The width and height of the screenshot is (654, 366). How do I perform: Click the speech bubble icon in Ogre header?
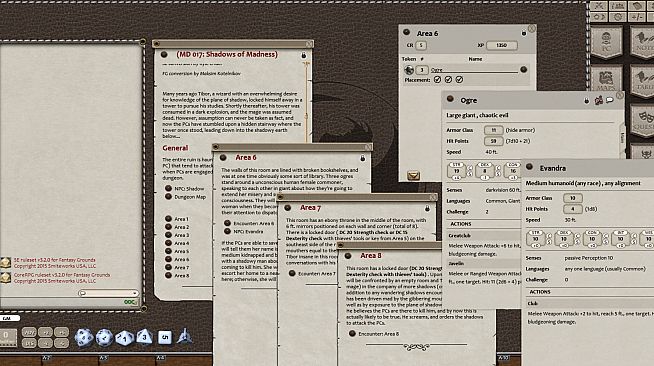tap(610, 100)
